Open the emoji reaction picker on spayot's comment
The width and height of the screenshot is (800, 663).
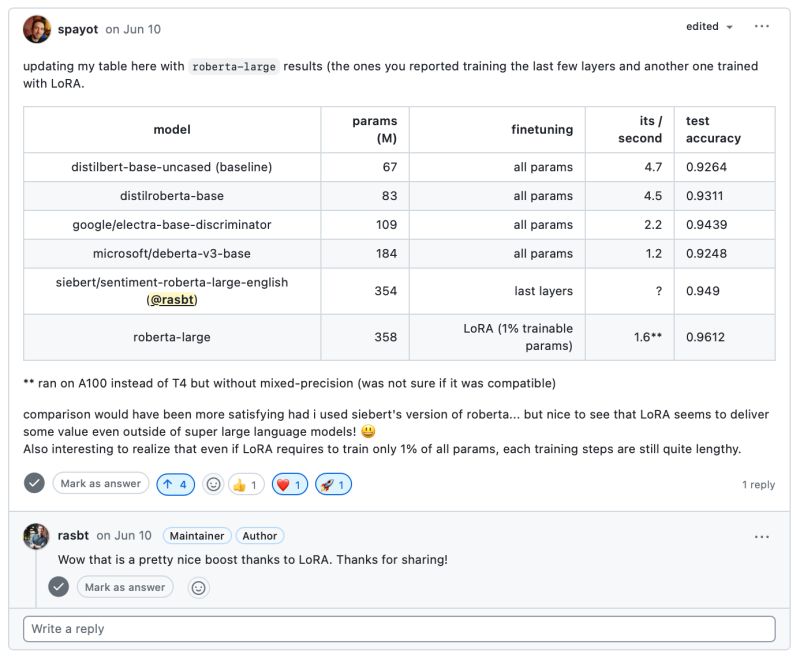(x=214, y=483)
